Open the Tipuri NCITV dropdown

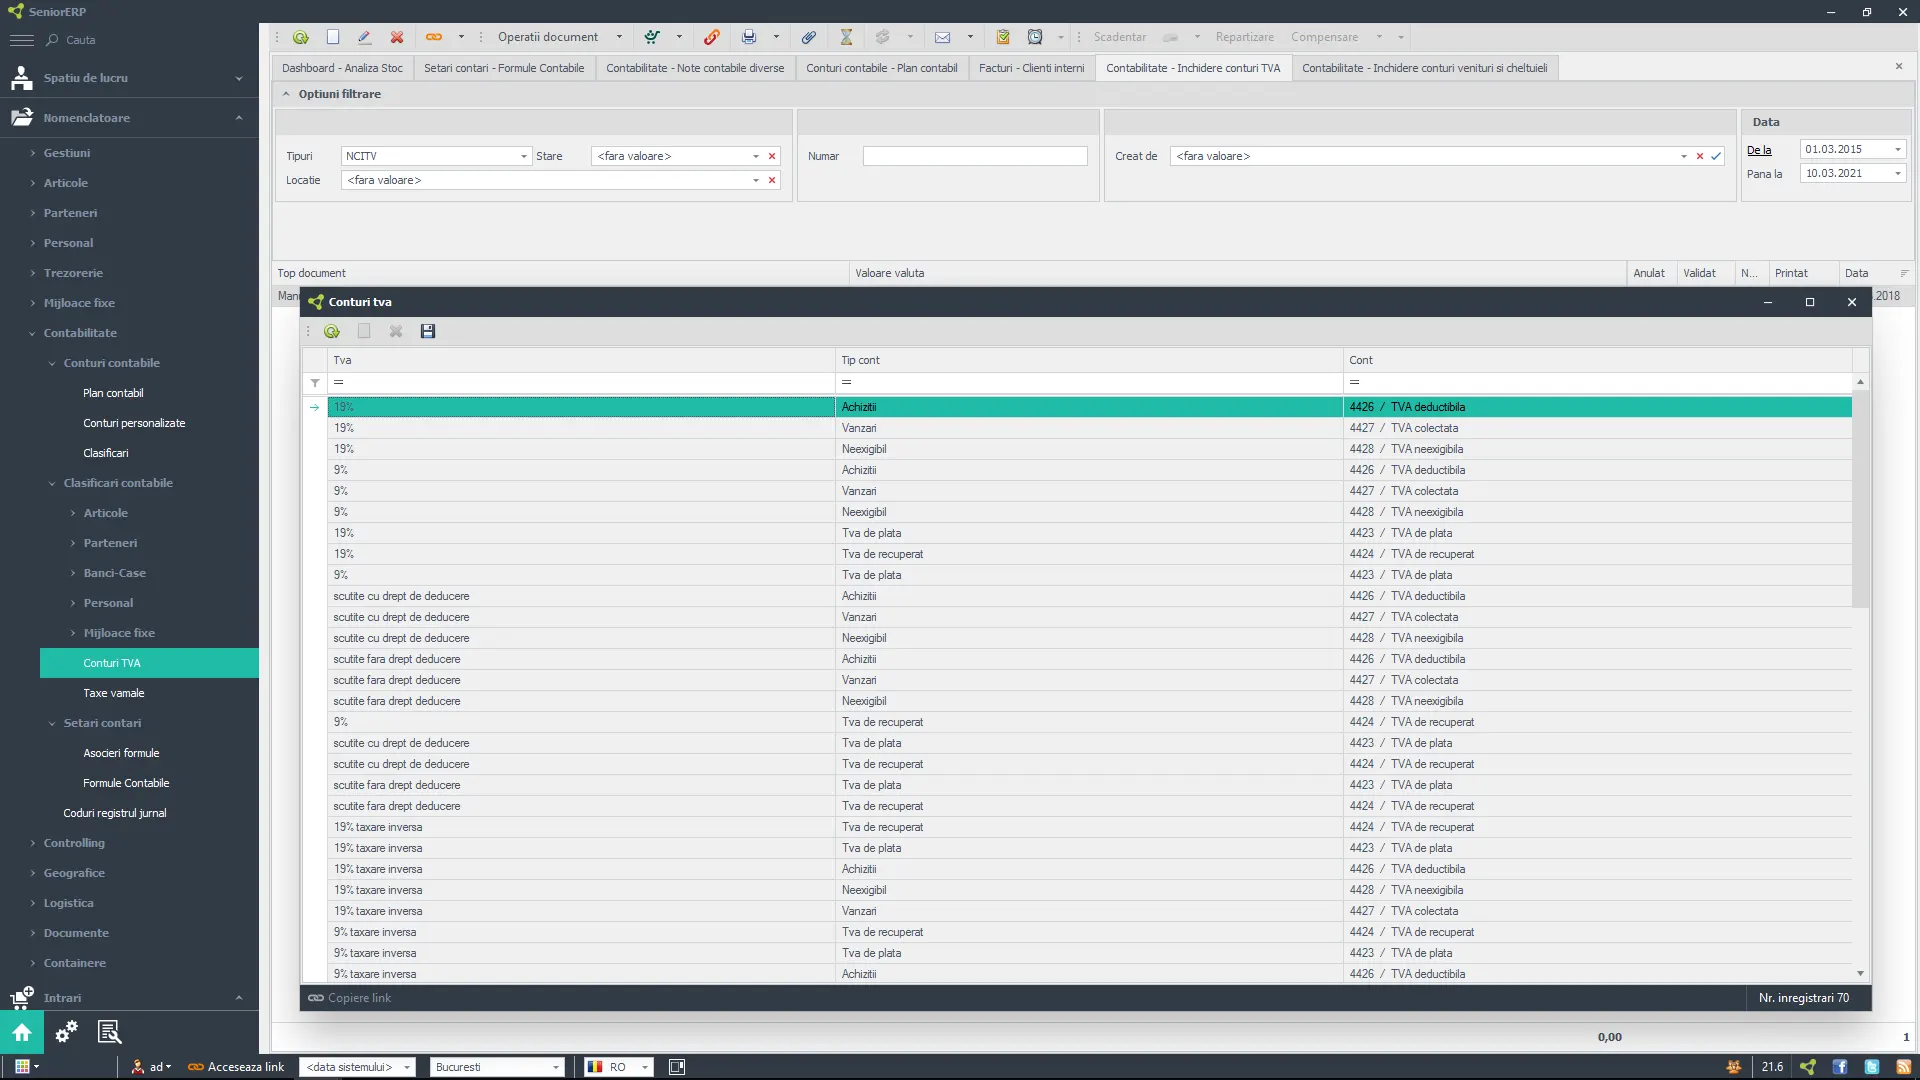(524, 156)
